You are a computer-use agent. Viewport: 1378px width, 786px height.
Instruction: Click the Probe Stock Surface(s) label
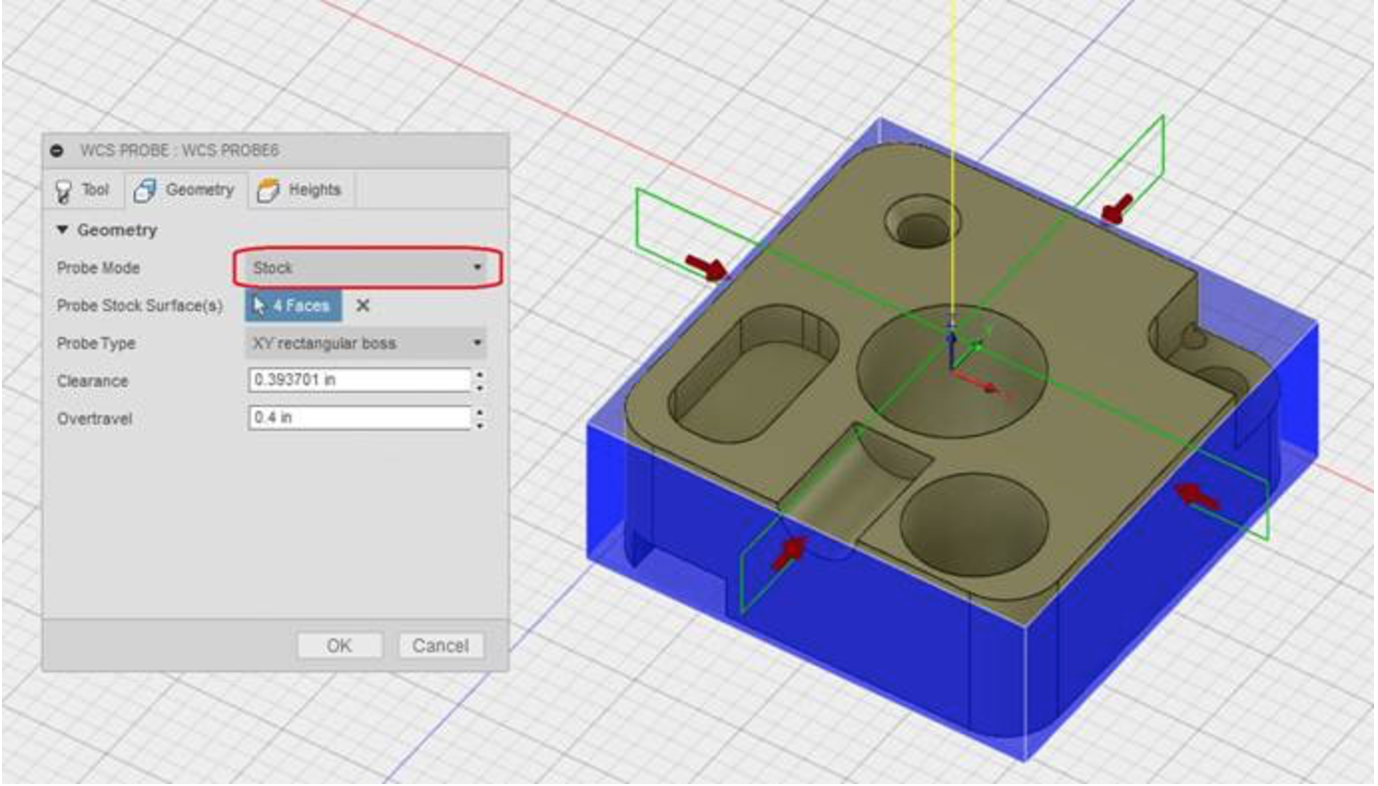click(x=139, y=306)
